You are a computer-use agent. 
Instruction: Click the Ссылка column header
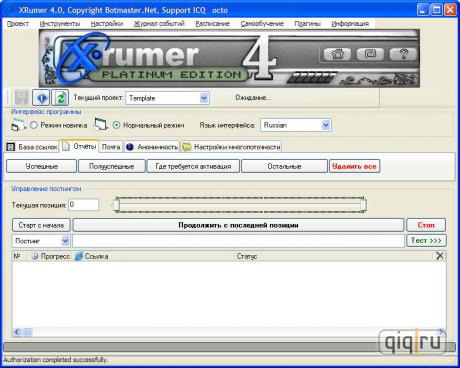tap(92, 256)
